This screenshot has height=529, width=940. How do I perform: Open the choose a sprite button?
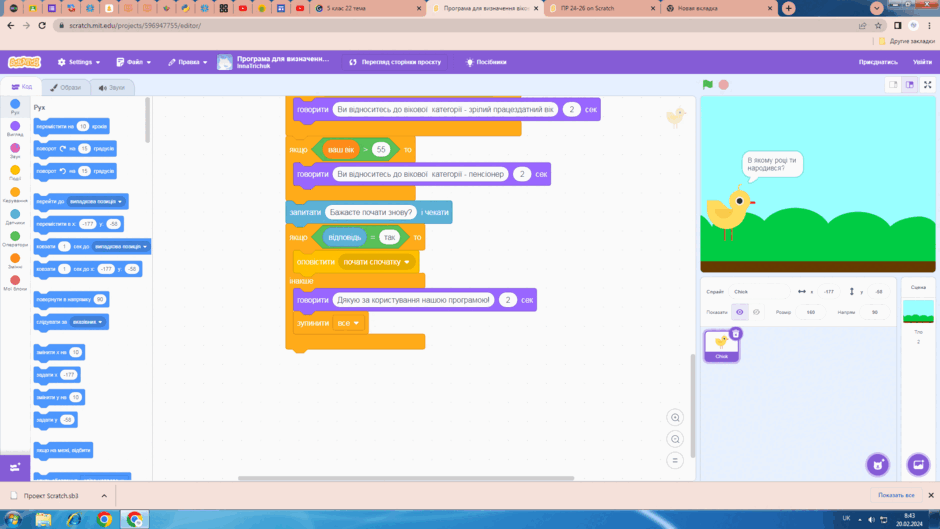coord(878,464)
